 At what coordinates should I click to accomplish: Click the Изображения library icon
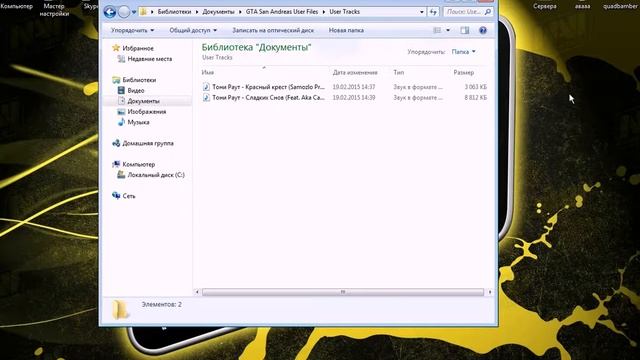[121, 111]
